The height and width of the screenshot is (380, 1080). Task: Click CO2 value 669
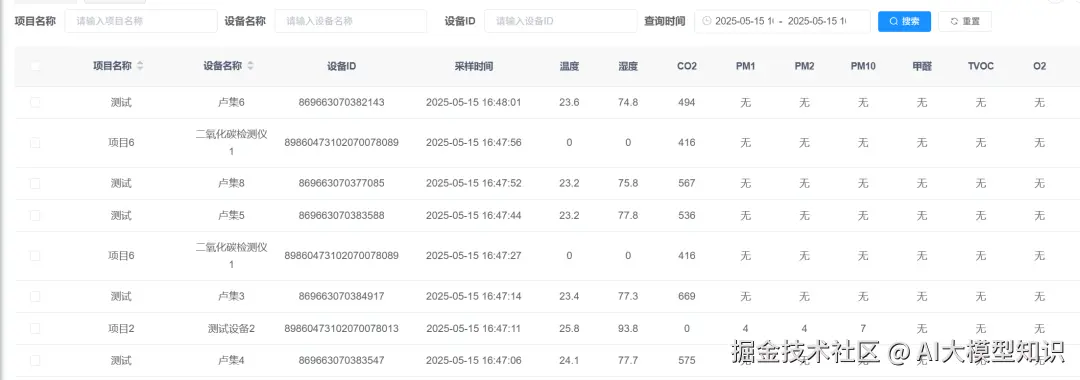687,297
